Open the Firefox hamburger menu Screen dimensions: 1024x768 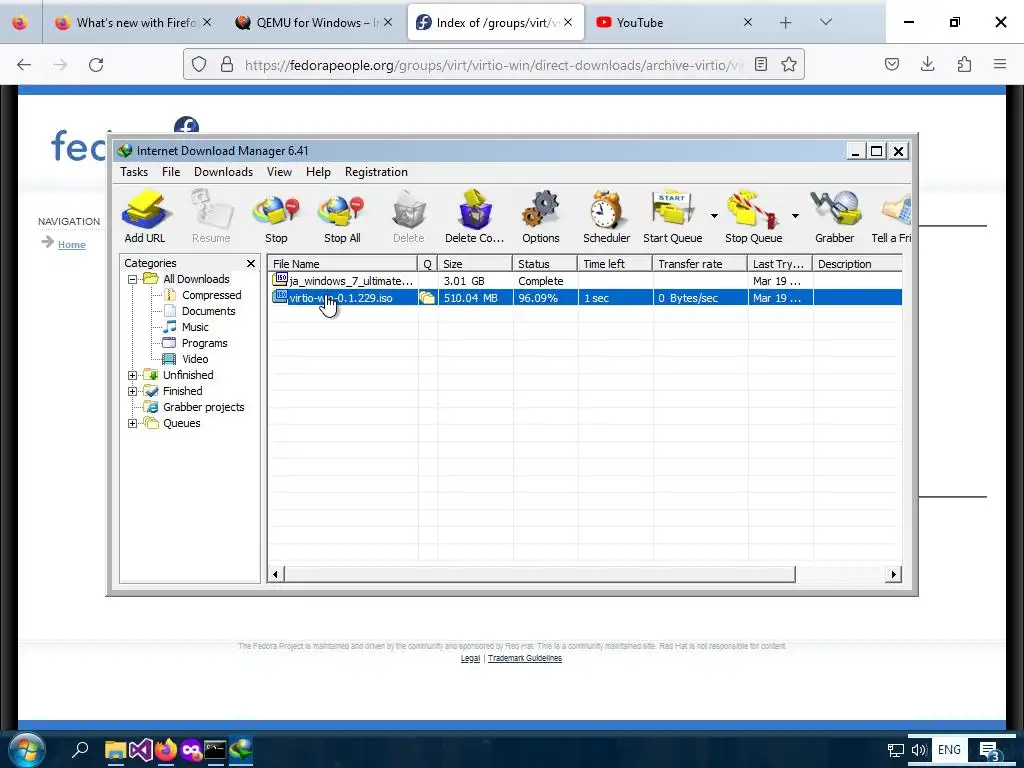pyautogui.click(x=1000, y=64)
